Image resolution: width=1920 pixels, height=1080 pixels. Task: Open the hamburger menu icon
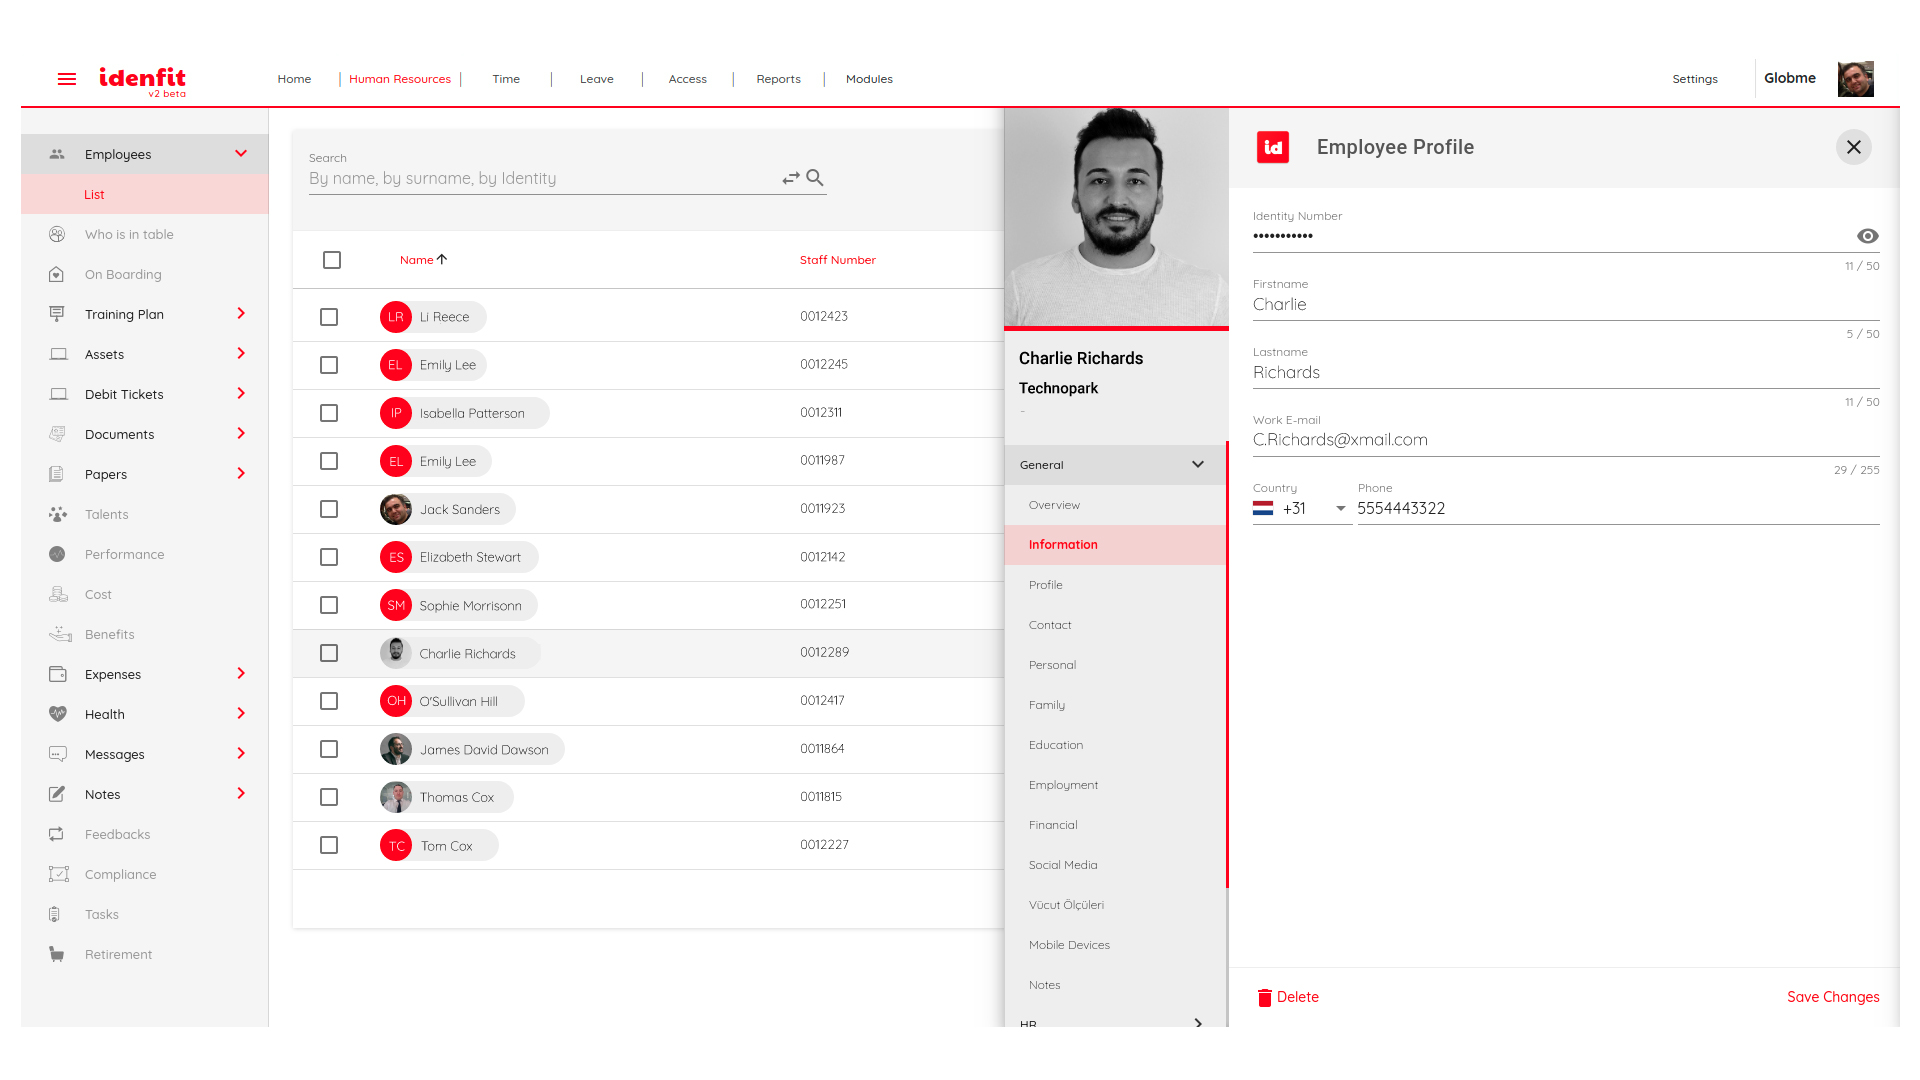coord(67,79)
